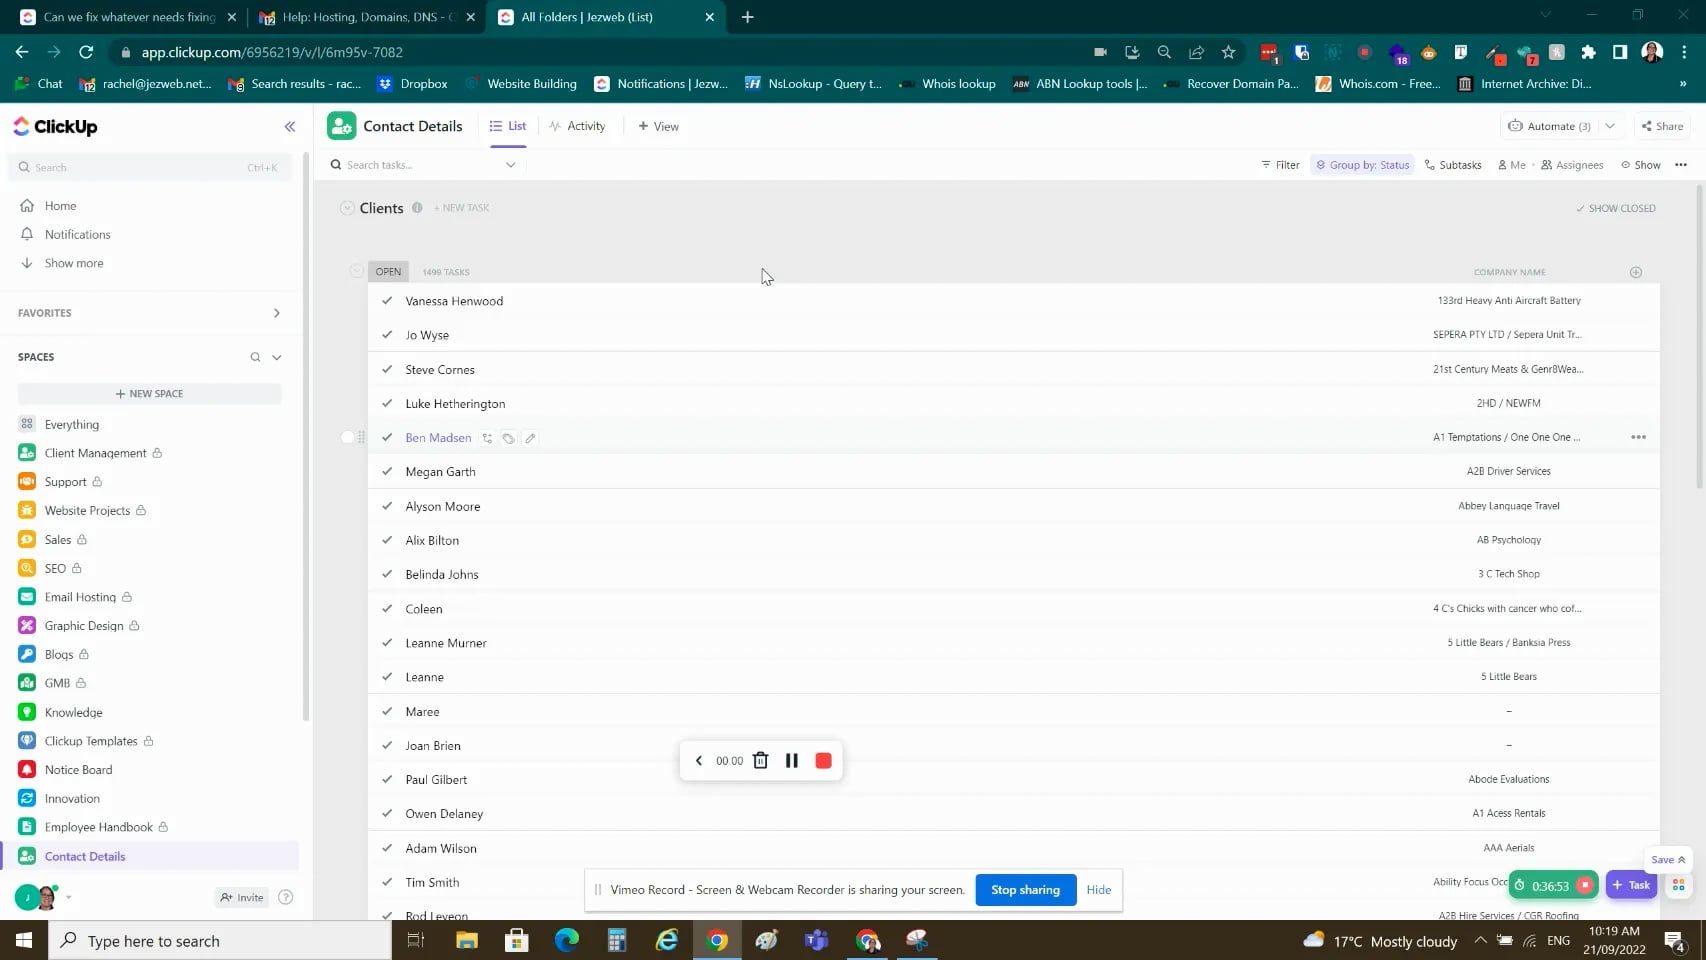The height and width of the screenshot is (960, 1706).
Task: Rename Ben Madsen task with pencil icon
Action: click(531, 438)
